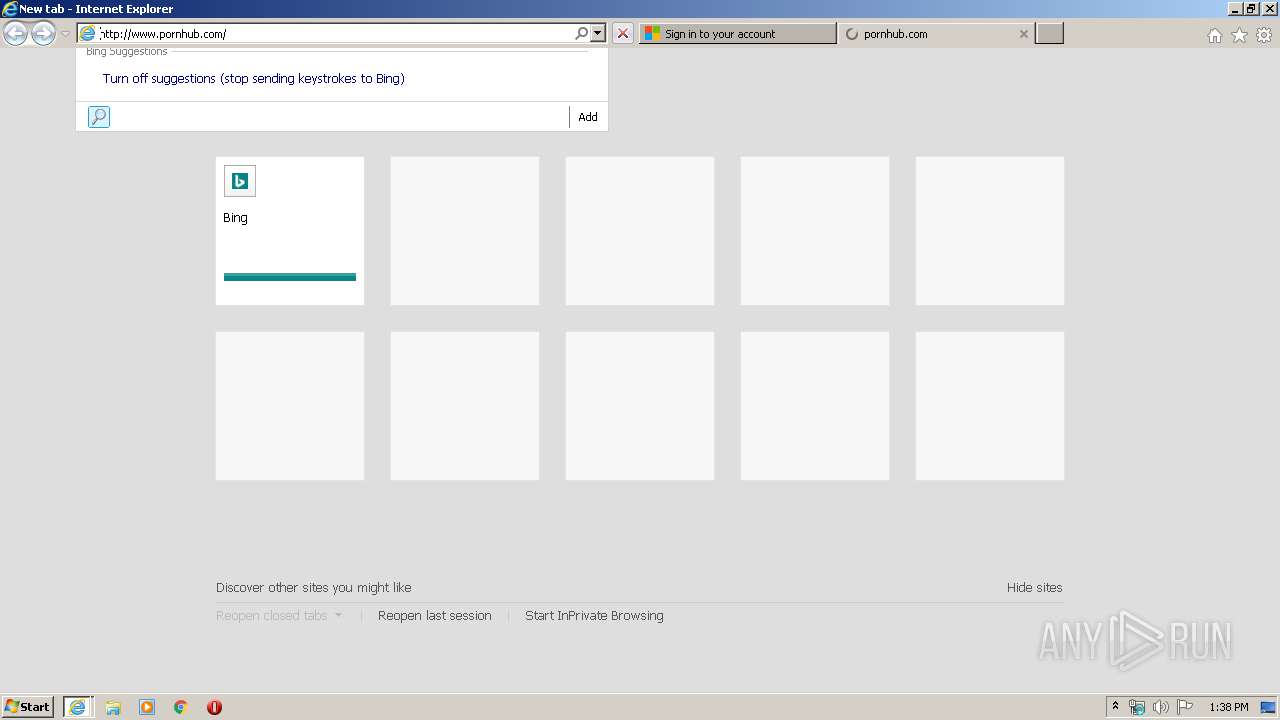Click the Action Center flag tray icon
The image size is (1280, 720).
pyautogui.click(x=1185, y=707)
